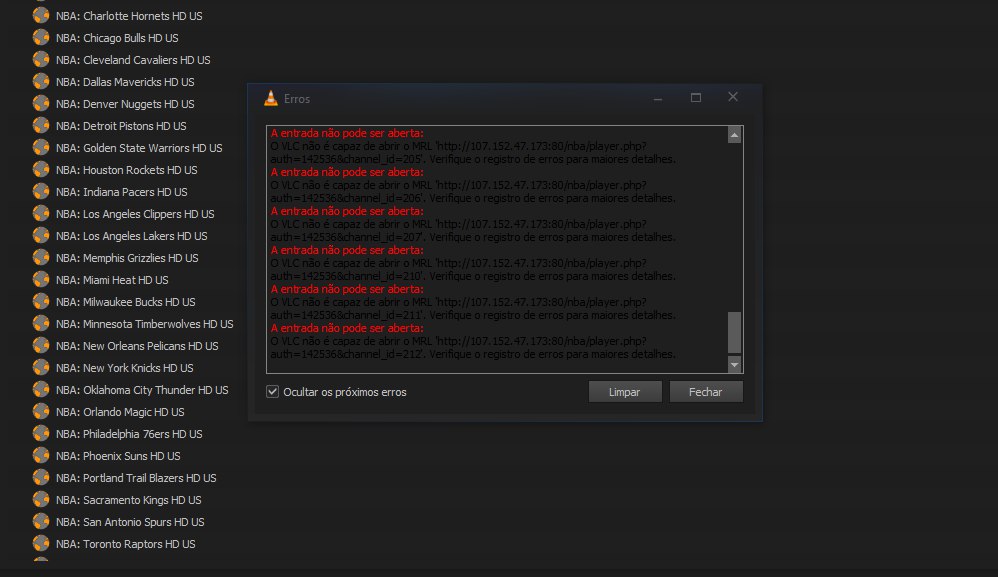Click the globe icon beside Cleveland Cavaliers

point(41,59)
